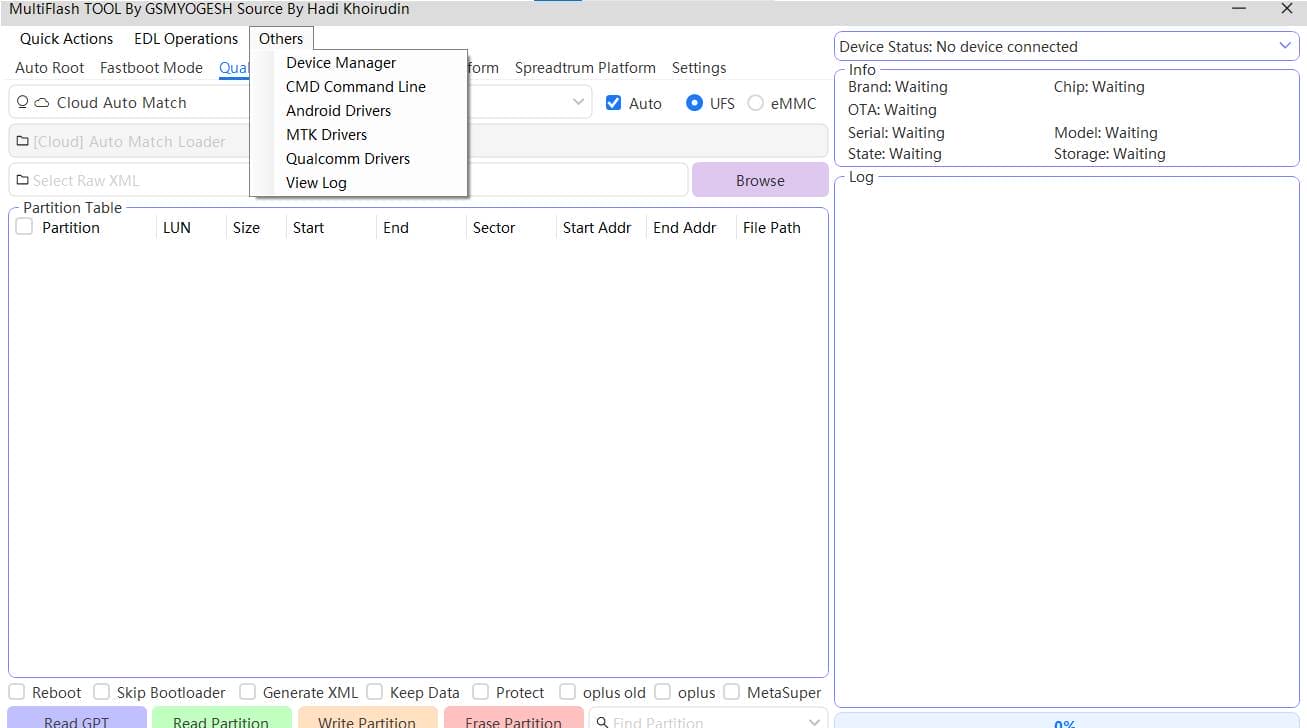The image size is (1307, 728).
Task: Toggle the Protect option
Action: (478, 691)
